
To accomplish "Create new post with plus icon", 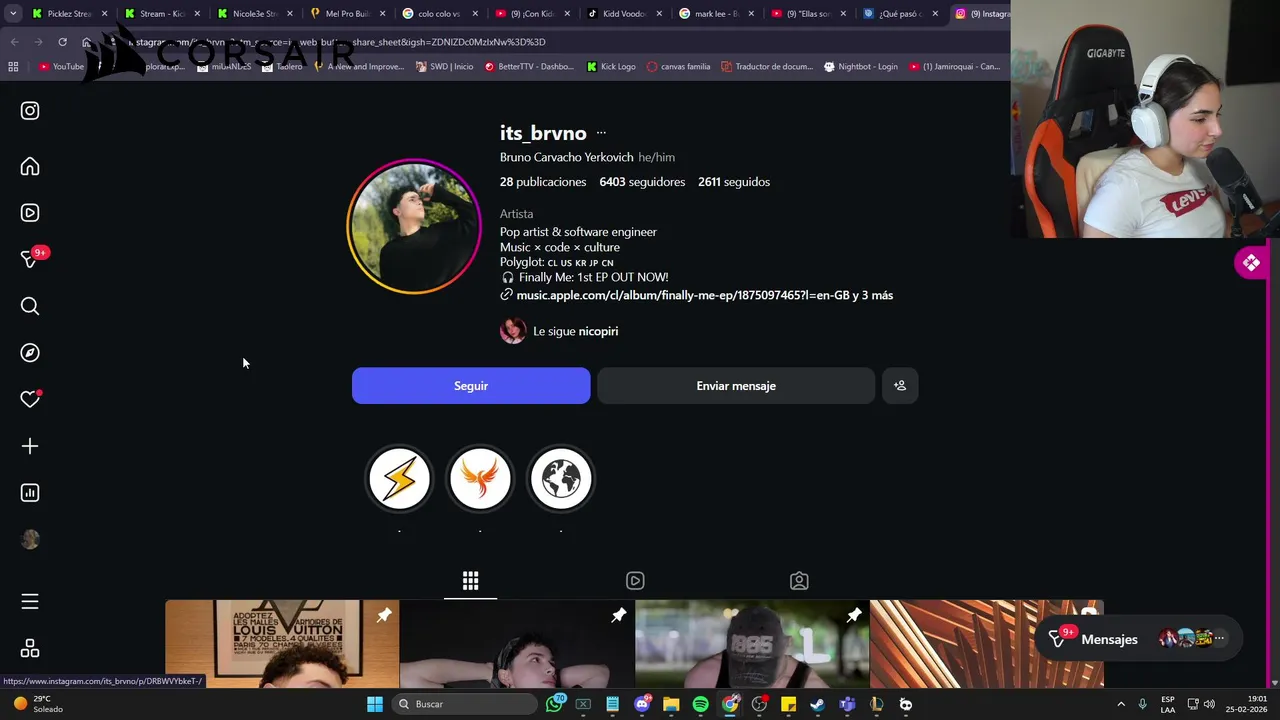I will pyautogui.click(x=30, y=446).
